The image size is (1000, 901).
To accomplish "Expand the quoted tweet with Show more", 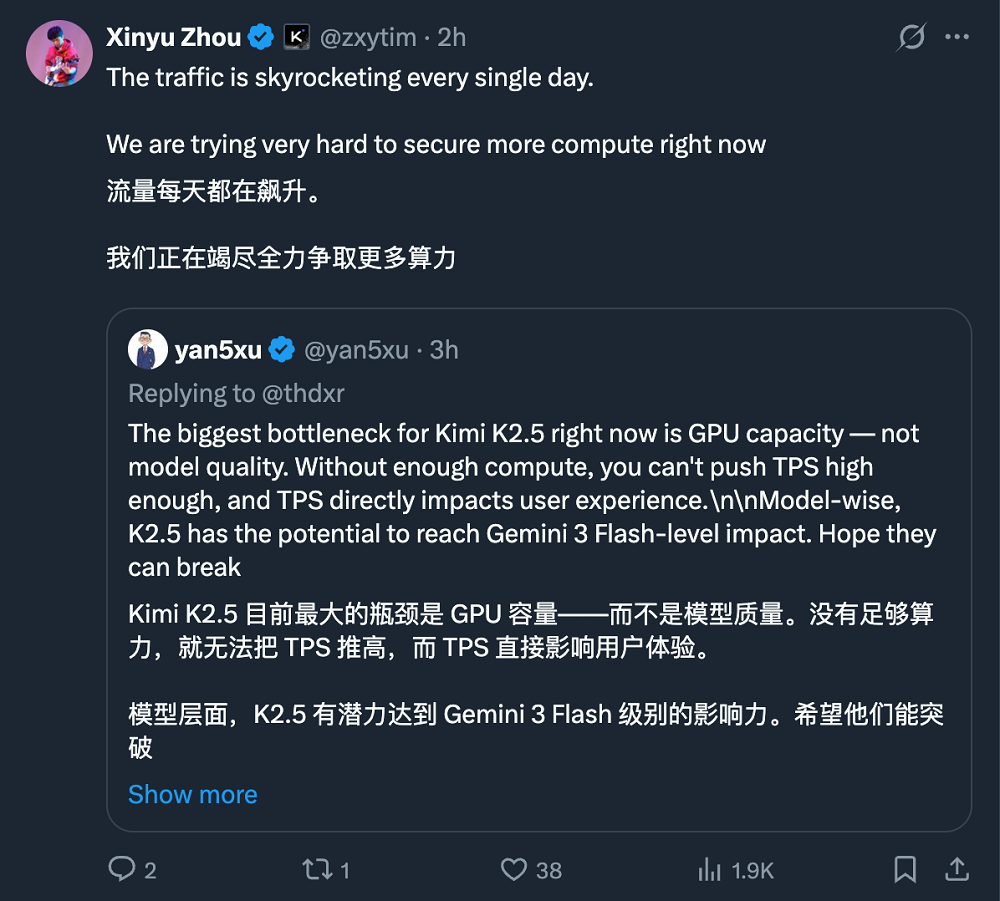I will coord(193,794).
